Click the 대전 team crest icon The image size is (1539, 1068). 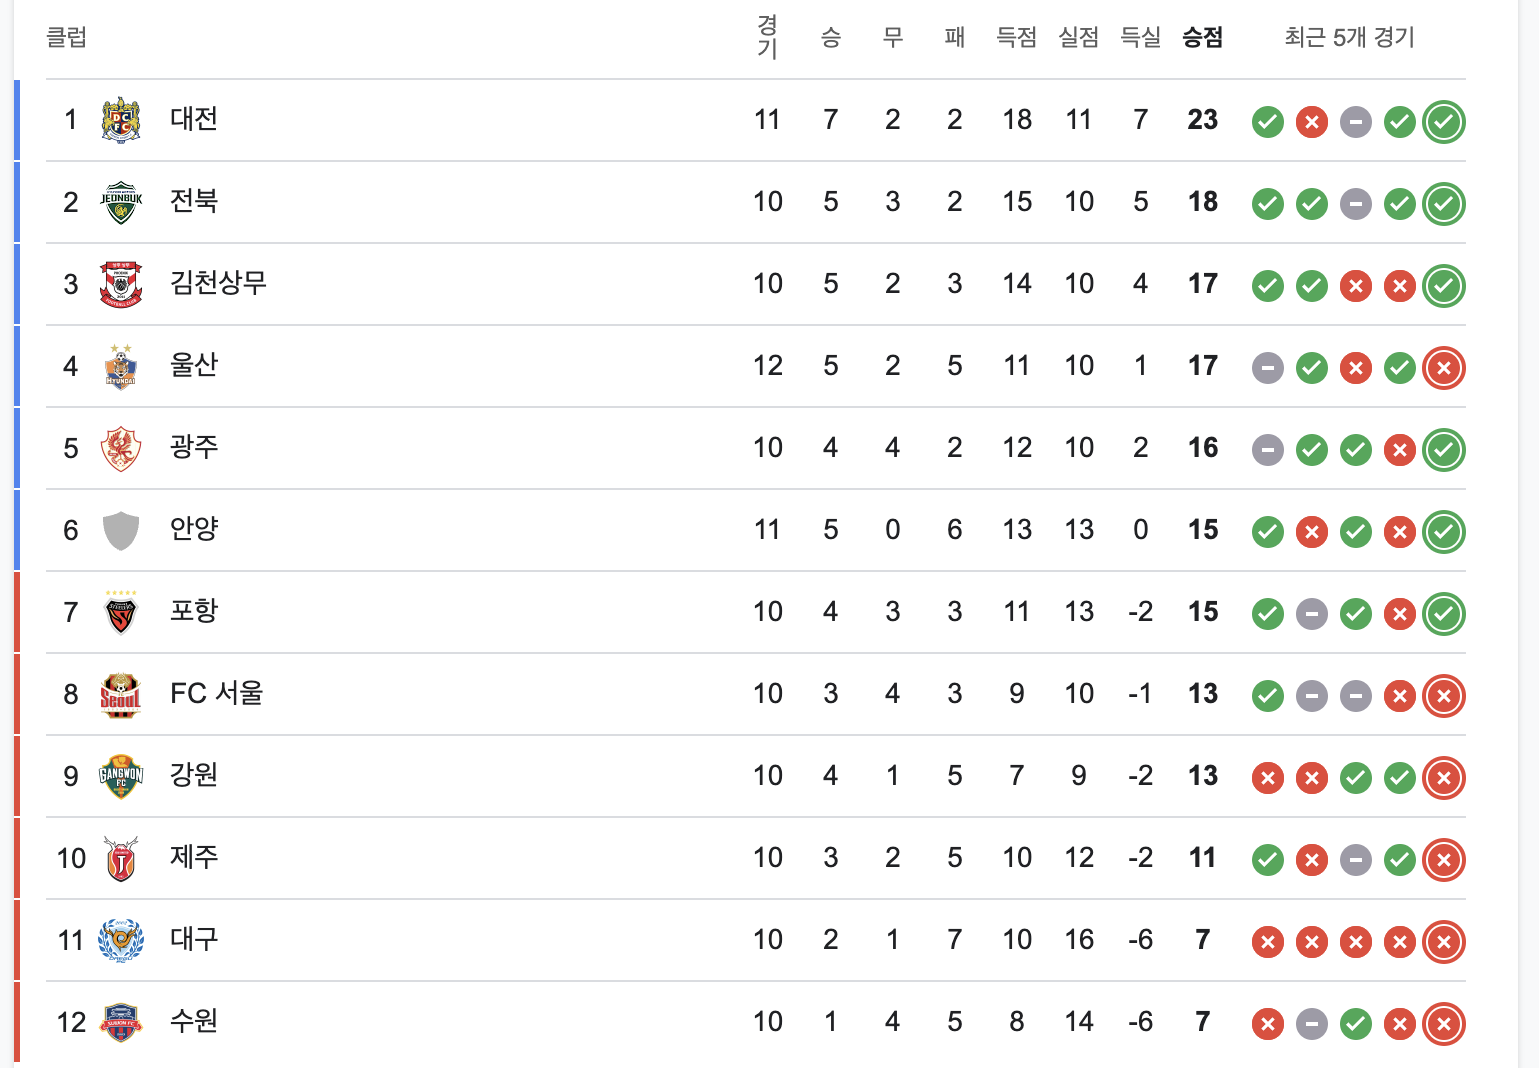point(121,120)
